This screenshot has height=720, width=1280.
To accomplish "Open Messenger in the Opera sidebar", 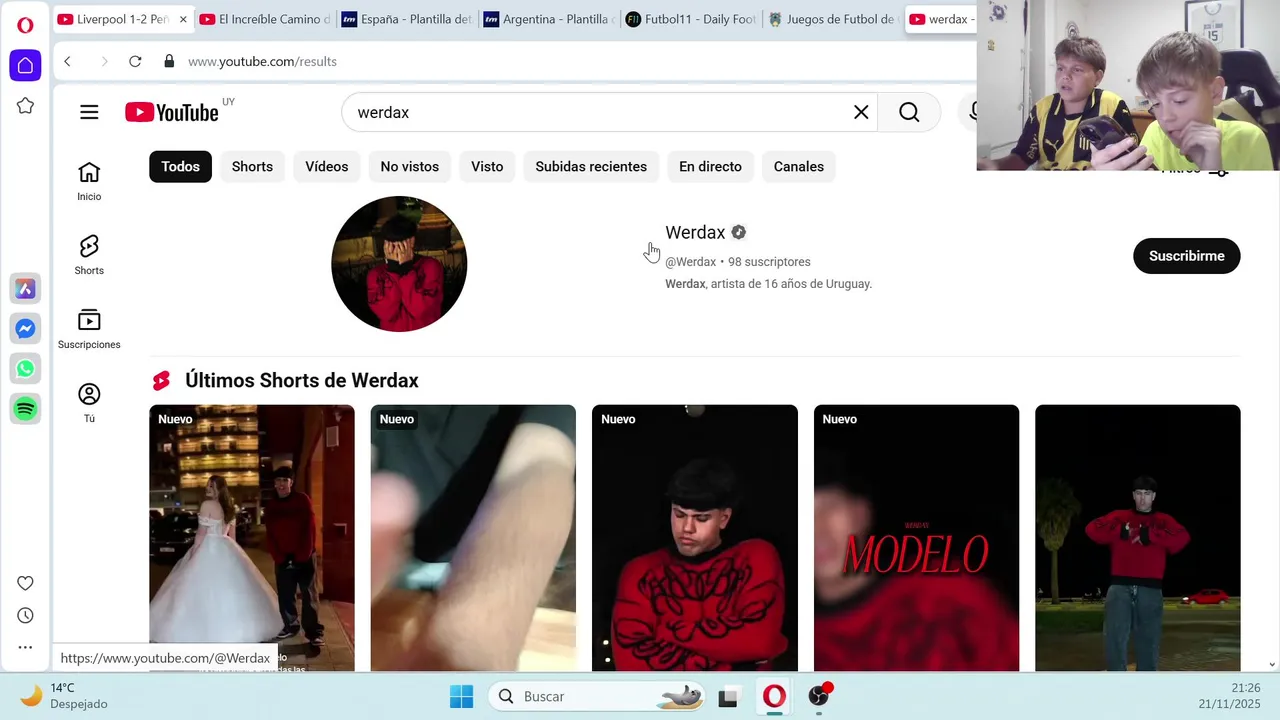I will click(x=25, y=329).
